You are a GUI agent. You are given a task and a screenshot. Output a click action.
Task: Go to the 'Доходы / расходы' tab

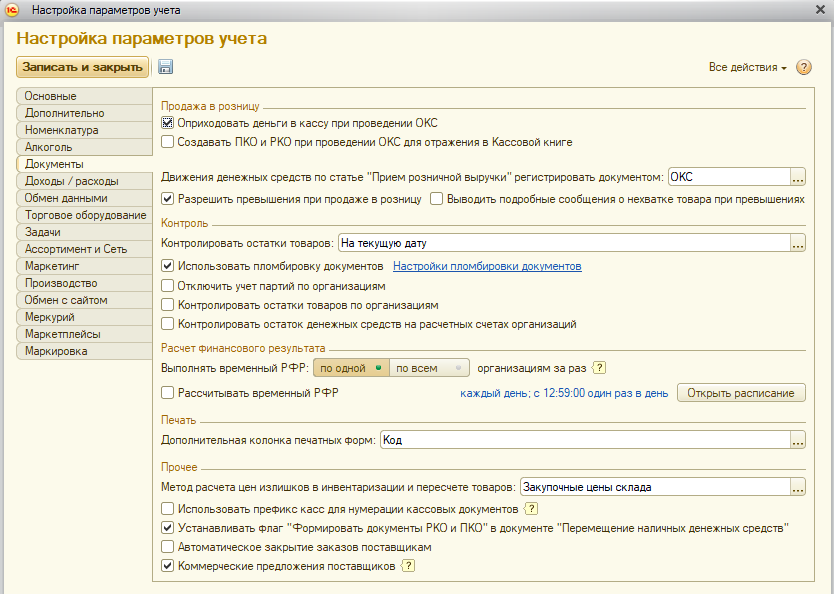(84, 181)
